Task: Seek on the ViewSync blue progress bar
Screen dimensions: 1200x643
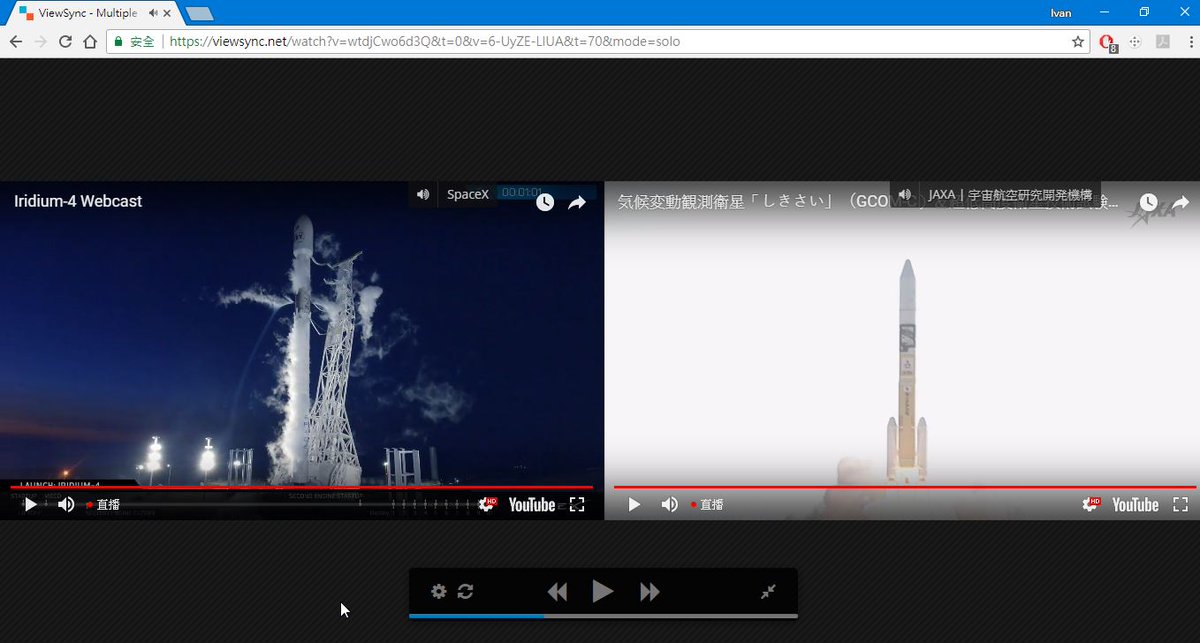Action: 603,616
